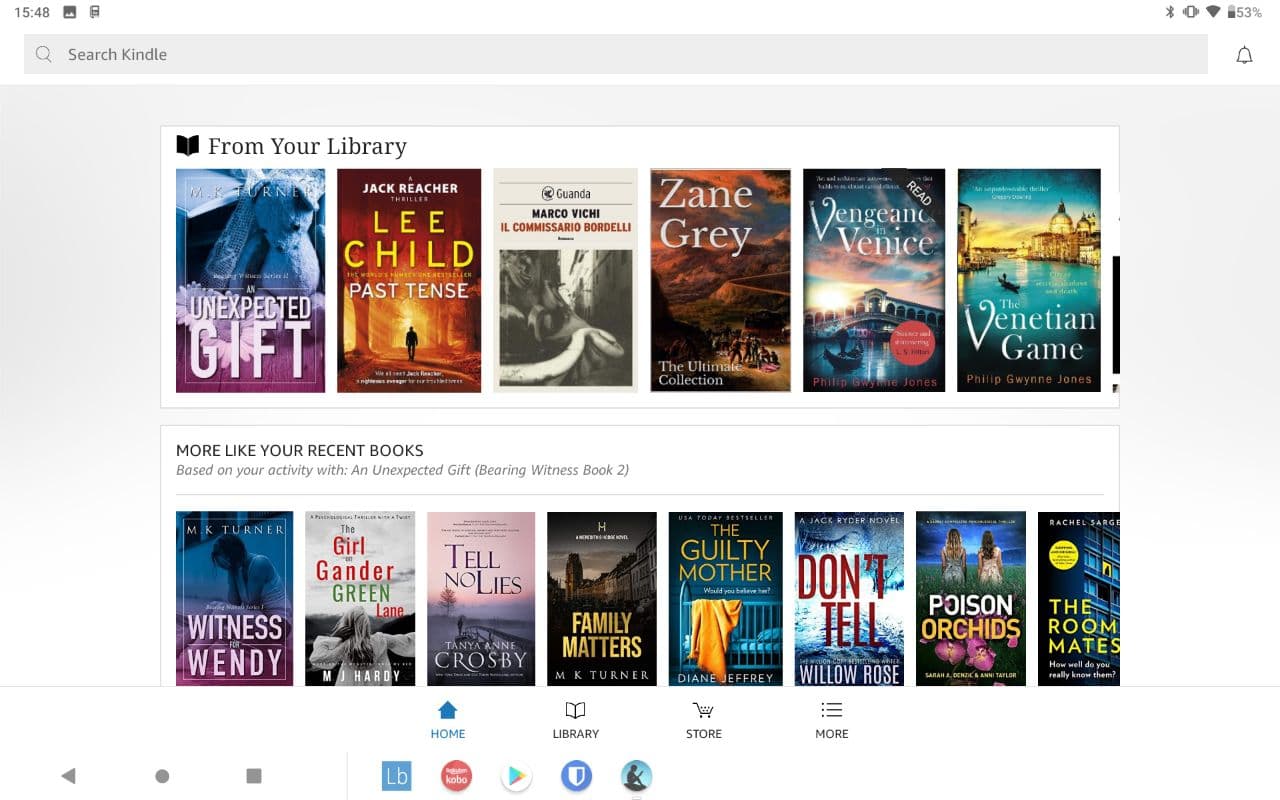Tap the Bluetooth status icon
This screenshot has width=1280, height=800.
pos(1169,12)
